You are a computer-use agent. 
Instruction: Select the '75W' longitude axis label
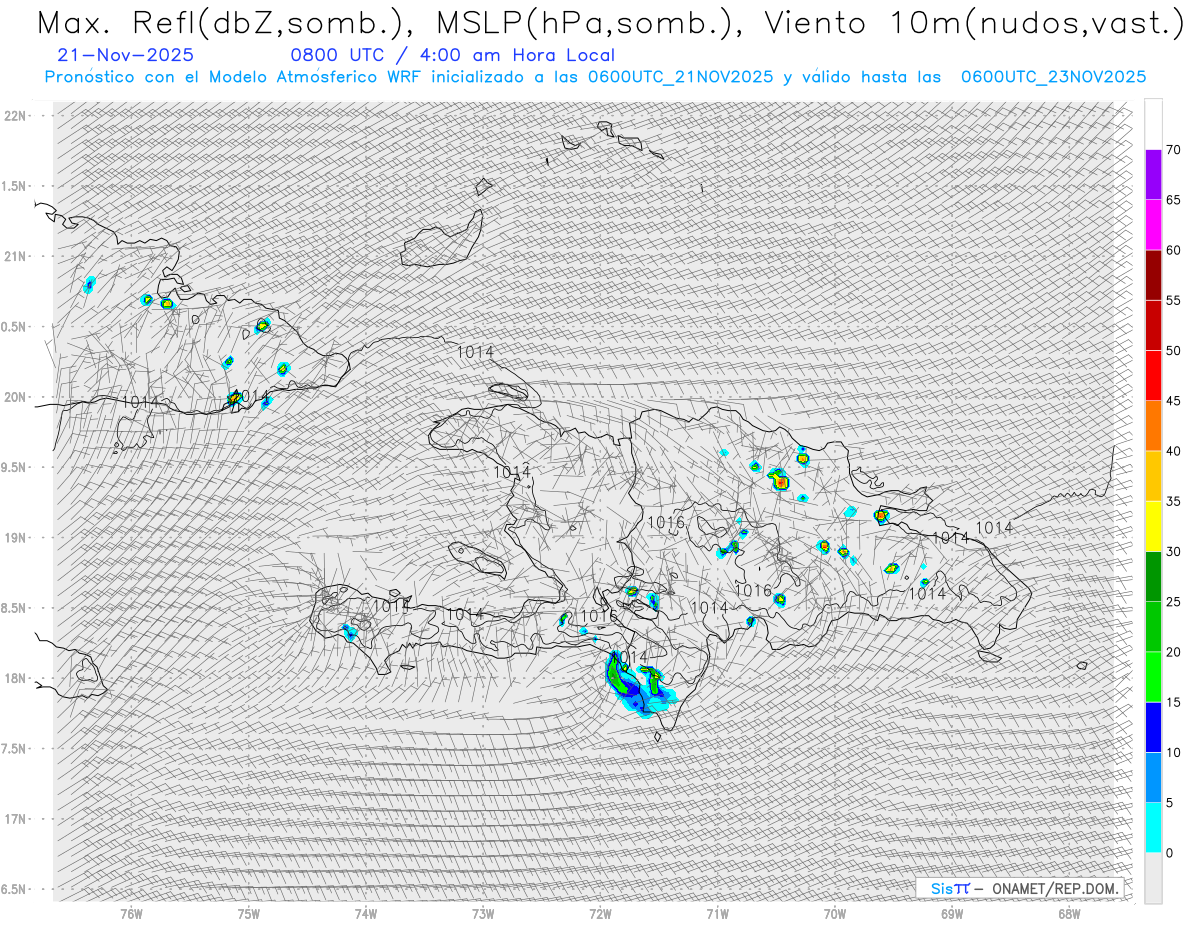249,913
